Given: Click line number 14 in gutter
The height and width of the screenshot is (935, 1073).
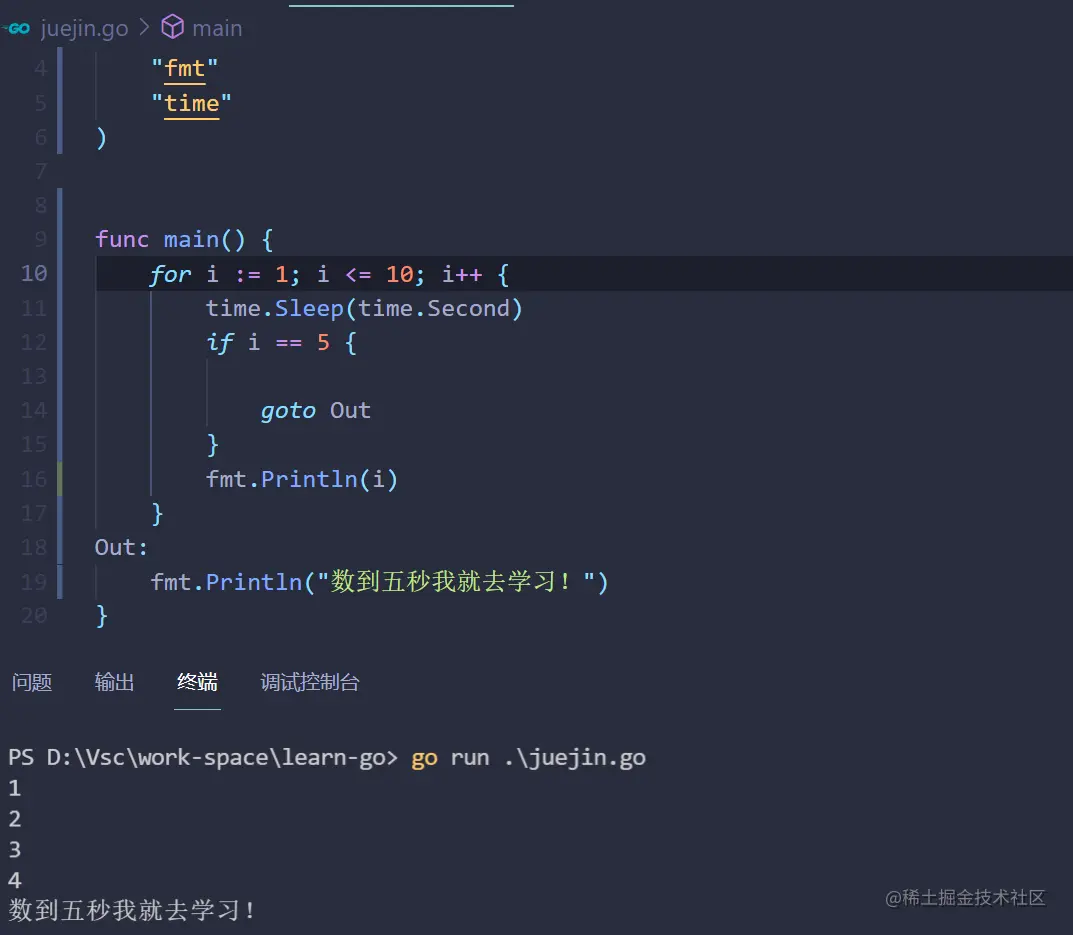Looking at the screenshot, I should (x=34, y=410).
